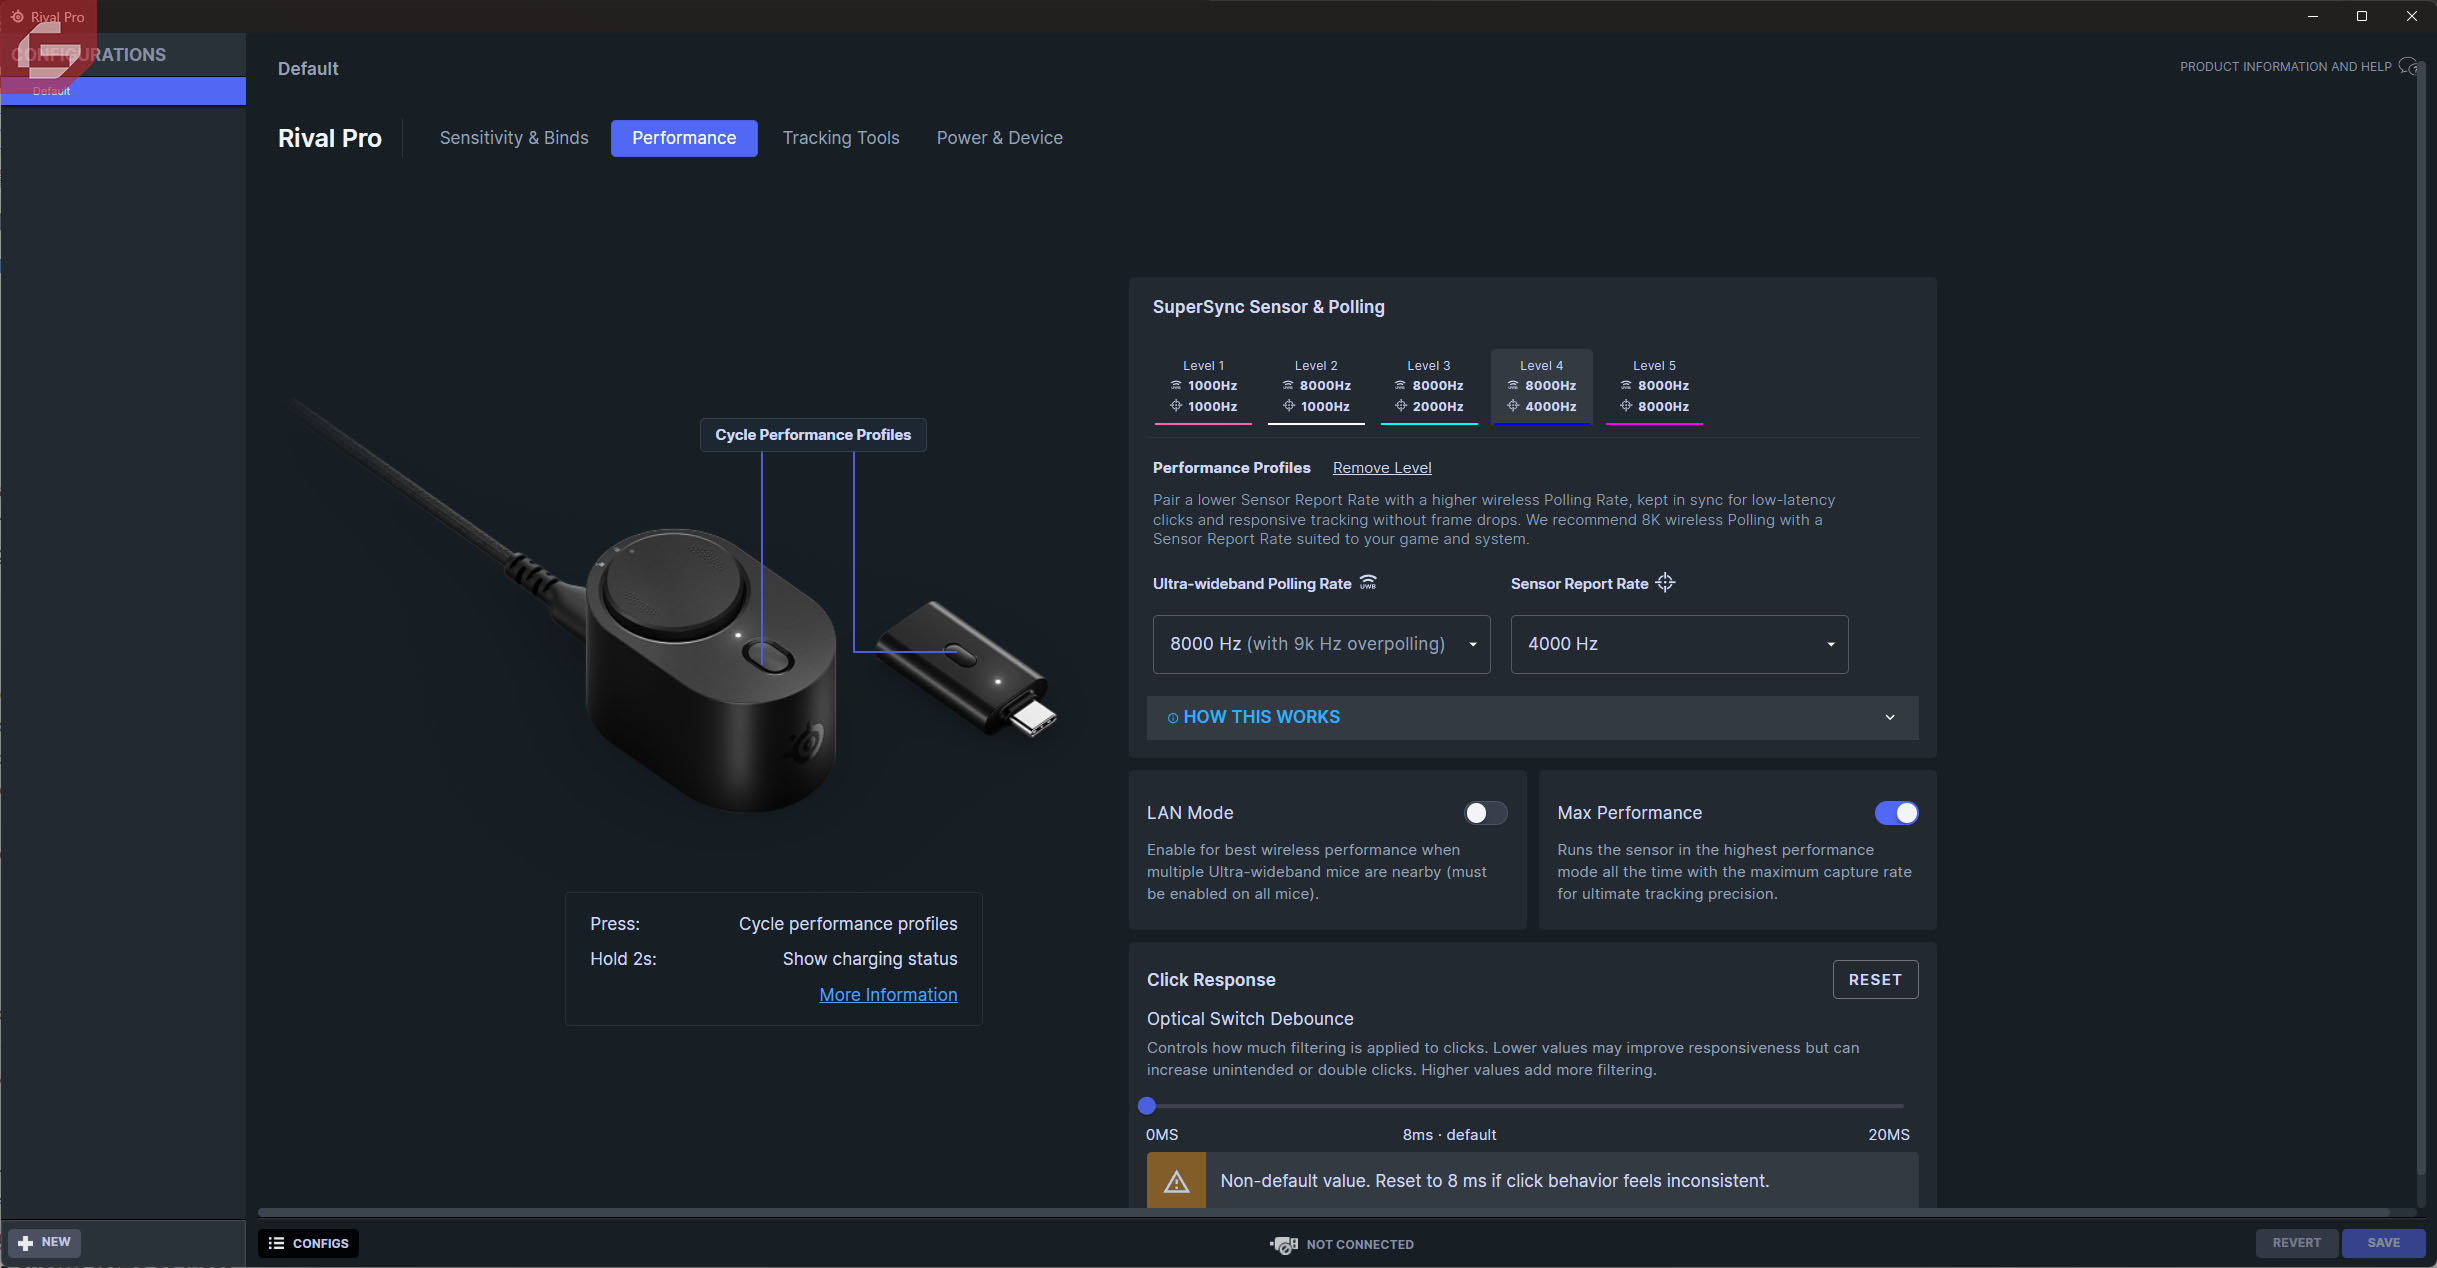
Task: Create a new configuration with New
Action: click(x=45, y=1243)
